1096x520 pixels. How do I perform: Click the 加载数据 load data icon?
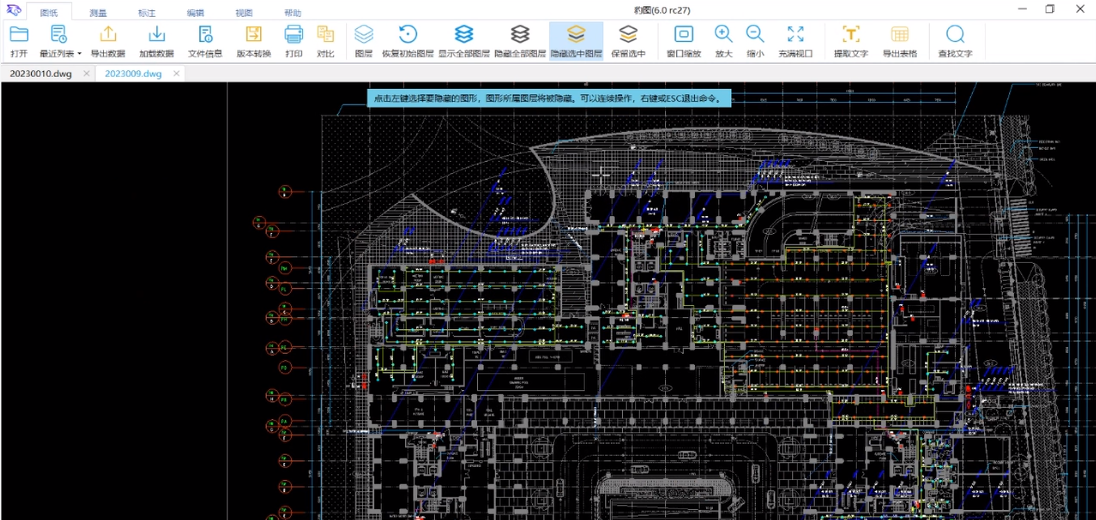click(x=156, y=36)
